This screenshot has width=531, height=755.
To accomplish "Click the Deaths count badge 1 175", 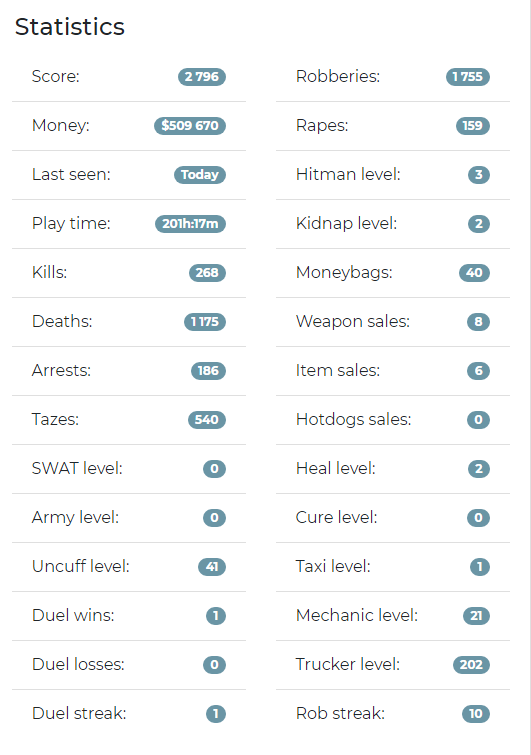I will pyautogui.click(x=205, y=322).
